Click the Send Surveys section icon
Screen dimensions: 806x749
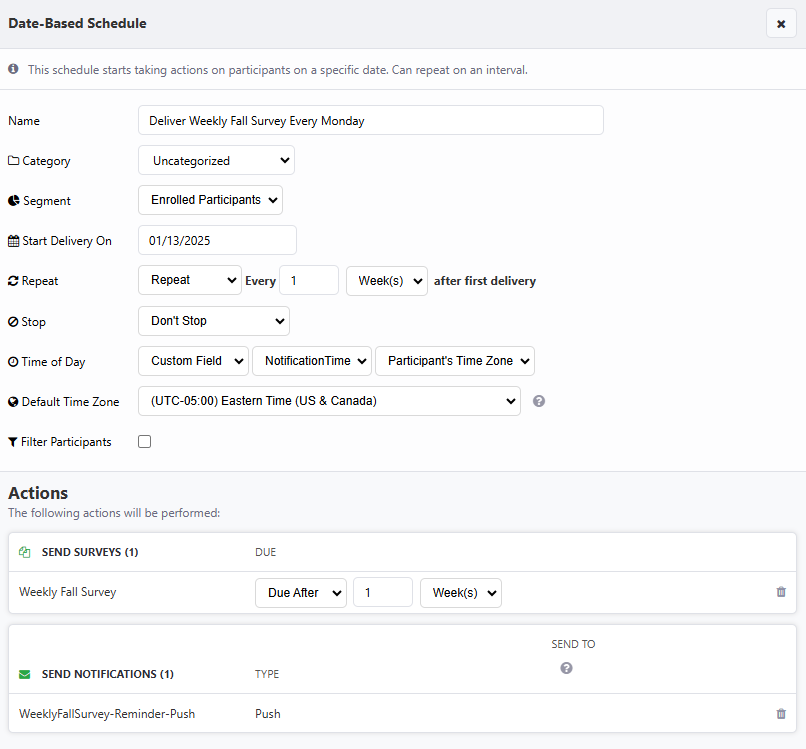coord(25,552)
